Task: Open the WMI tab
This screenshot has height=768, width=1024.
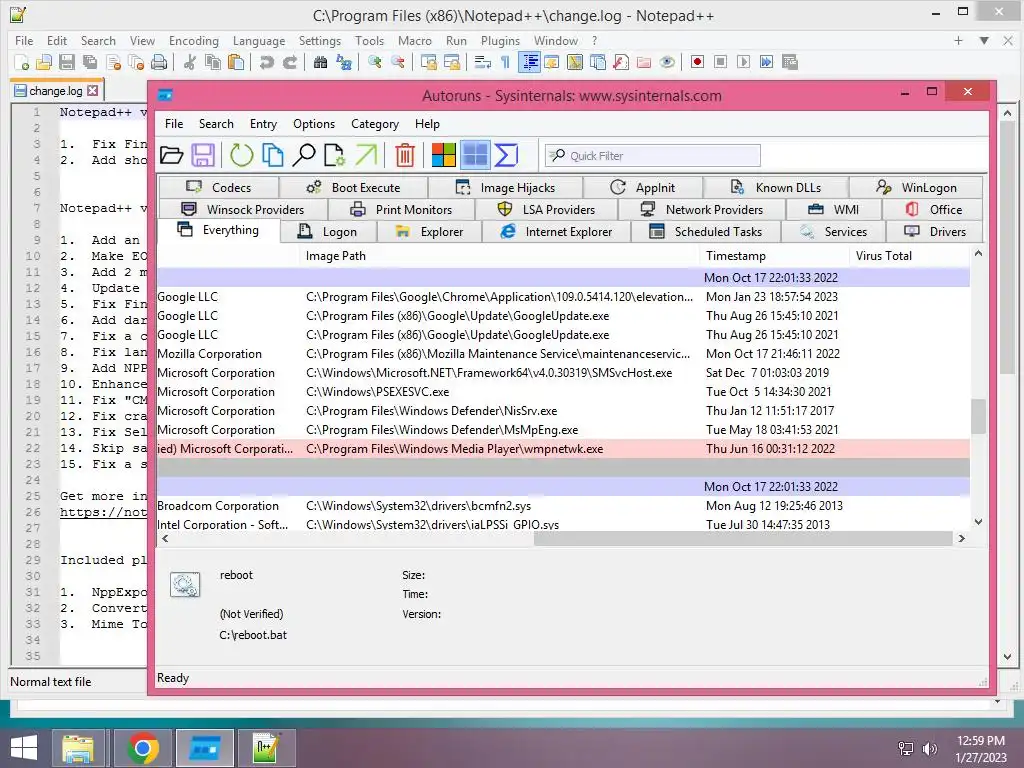Action: point(834,210)
